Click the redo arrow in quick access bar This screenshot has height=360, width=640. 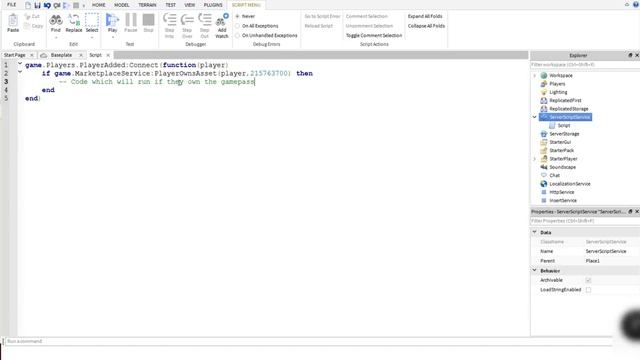point(57,5)
